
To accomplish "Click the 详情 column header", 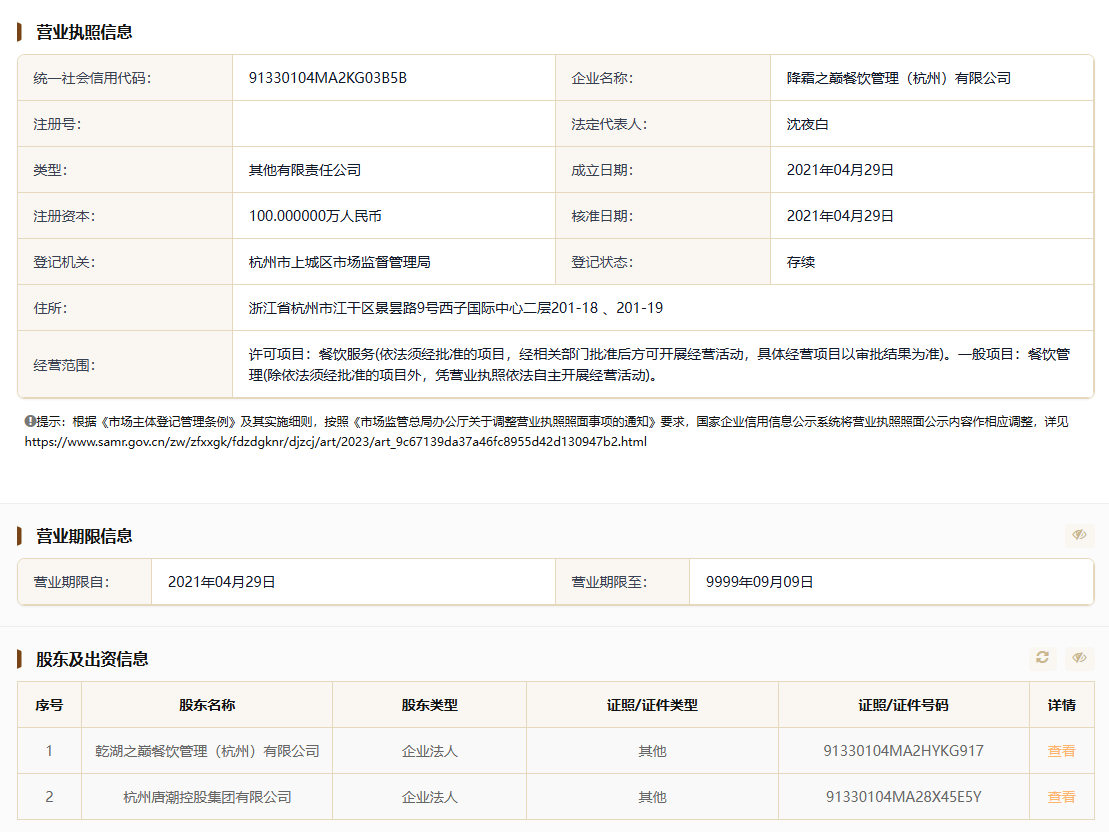I will (x=1061, y=705).
